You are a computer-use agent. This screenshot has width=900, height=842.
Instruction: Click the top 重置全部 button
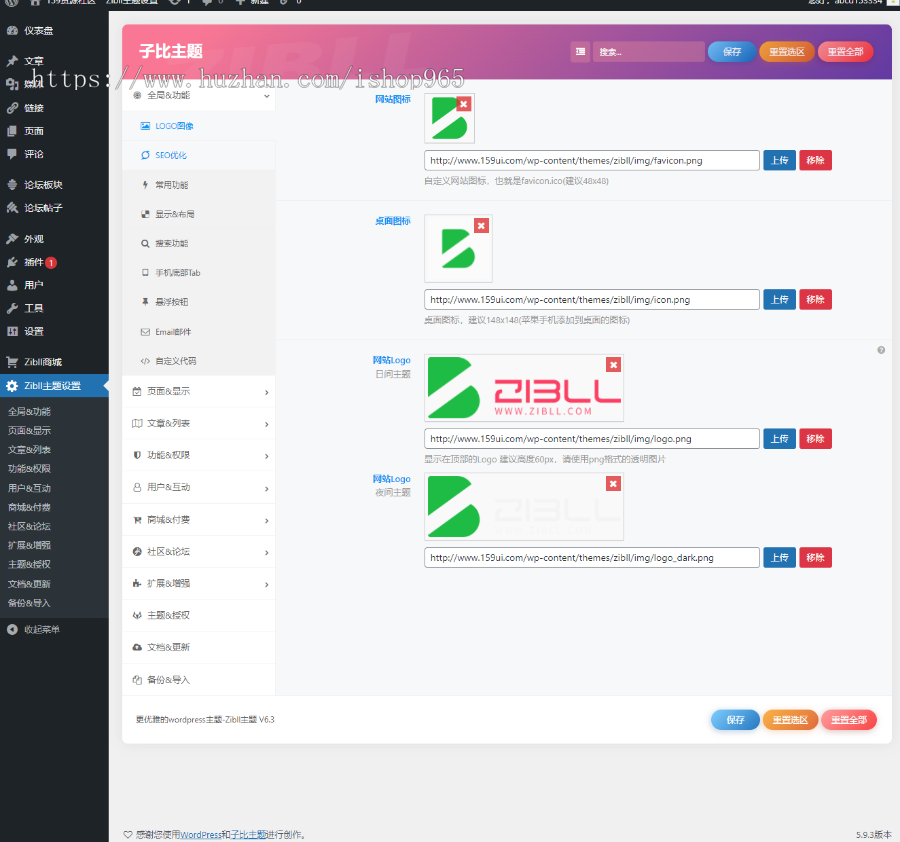[x=845, y=52]
